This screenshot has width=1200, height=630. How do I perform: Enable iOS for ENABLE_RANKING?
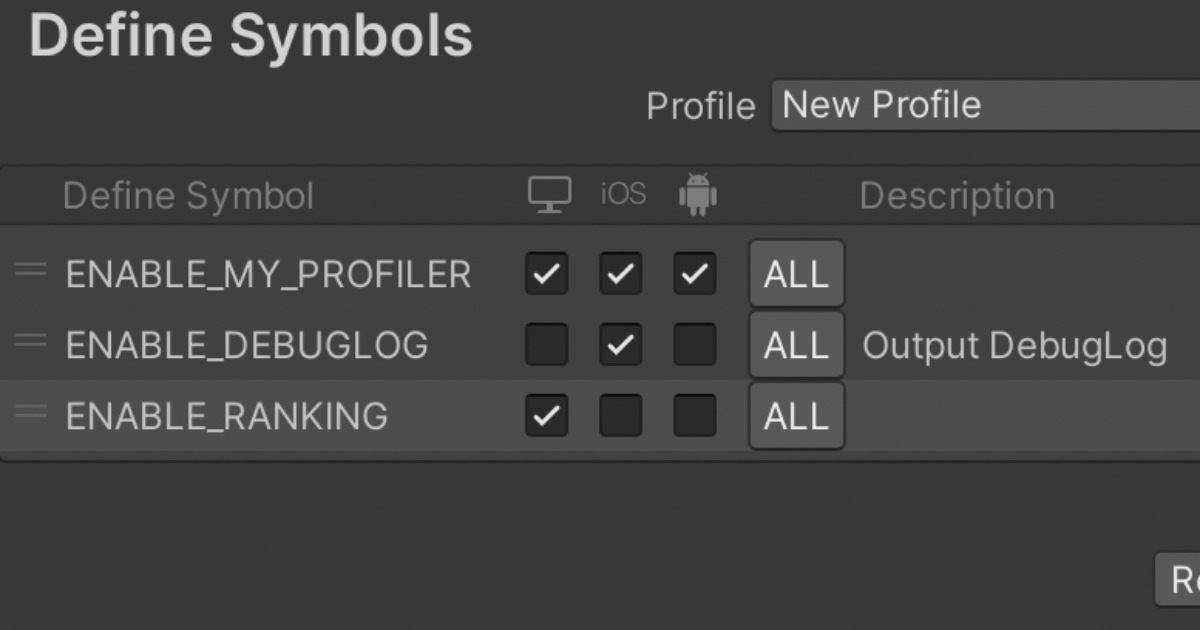click(621, 416)
